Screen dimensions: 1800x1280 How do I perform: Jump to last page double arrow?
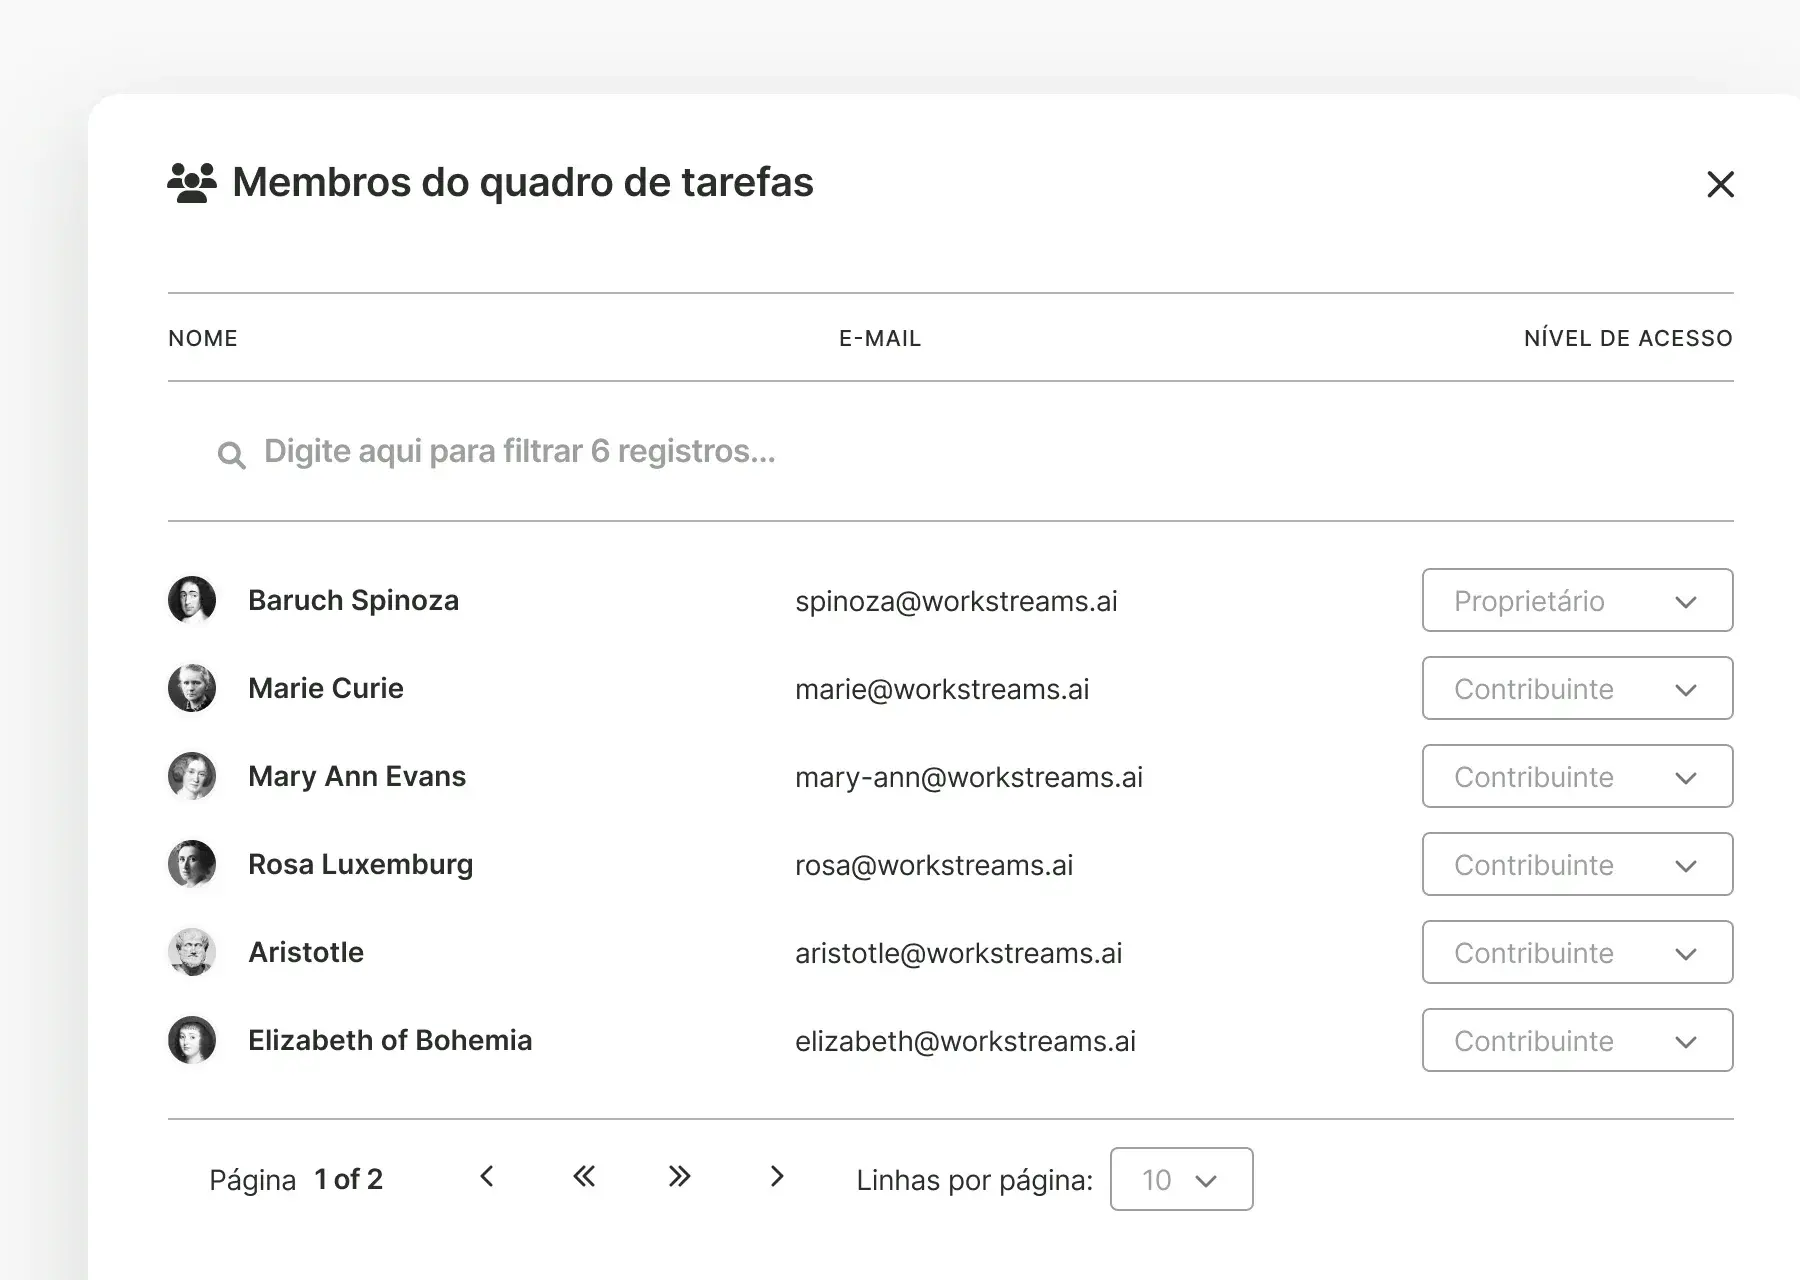[680, 1177]
